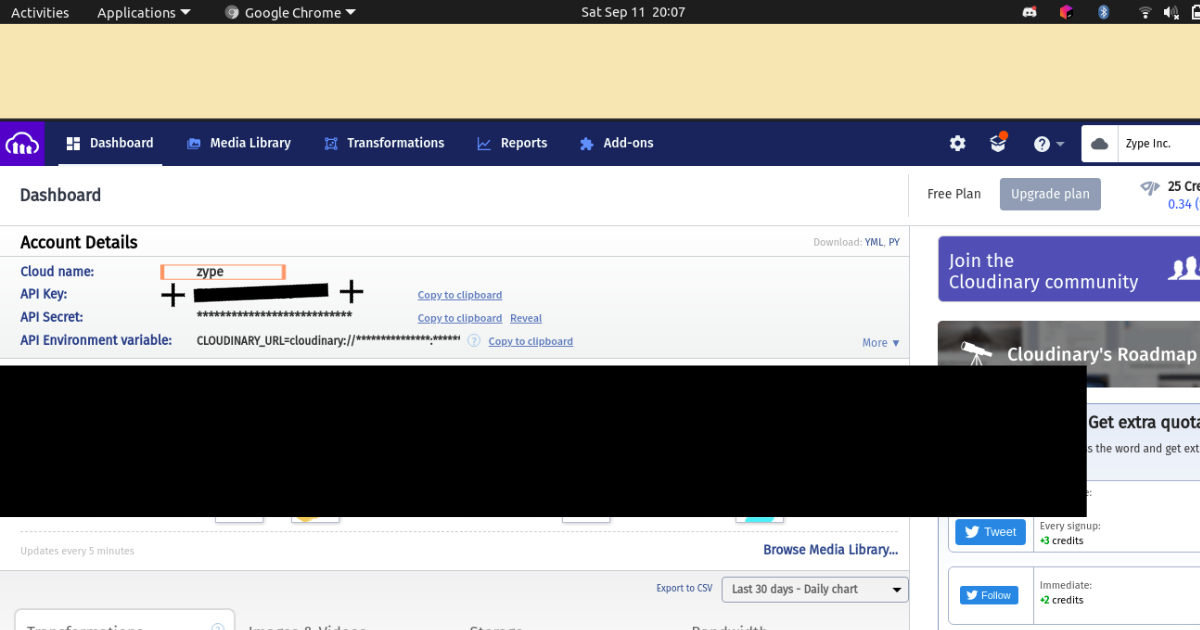Switch to the Transformations tab in navbar
This screenshot has height=630, width=1200.
[384, 143]
